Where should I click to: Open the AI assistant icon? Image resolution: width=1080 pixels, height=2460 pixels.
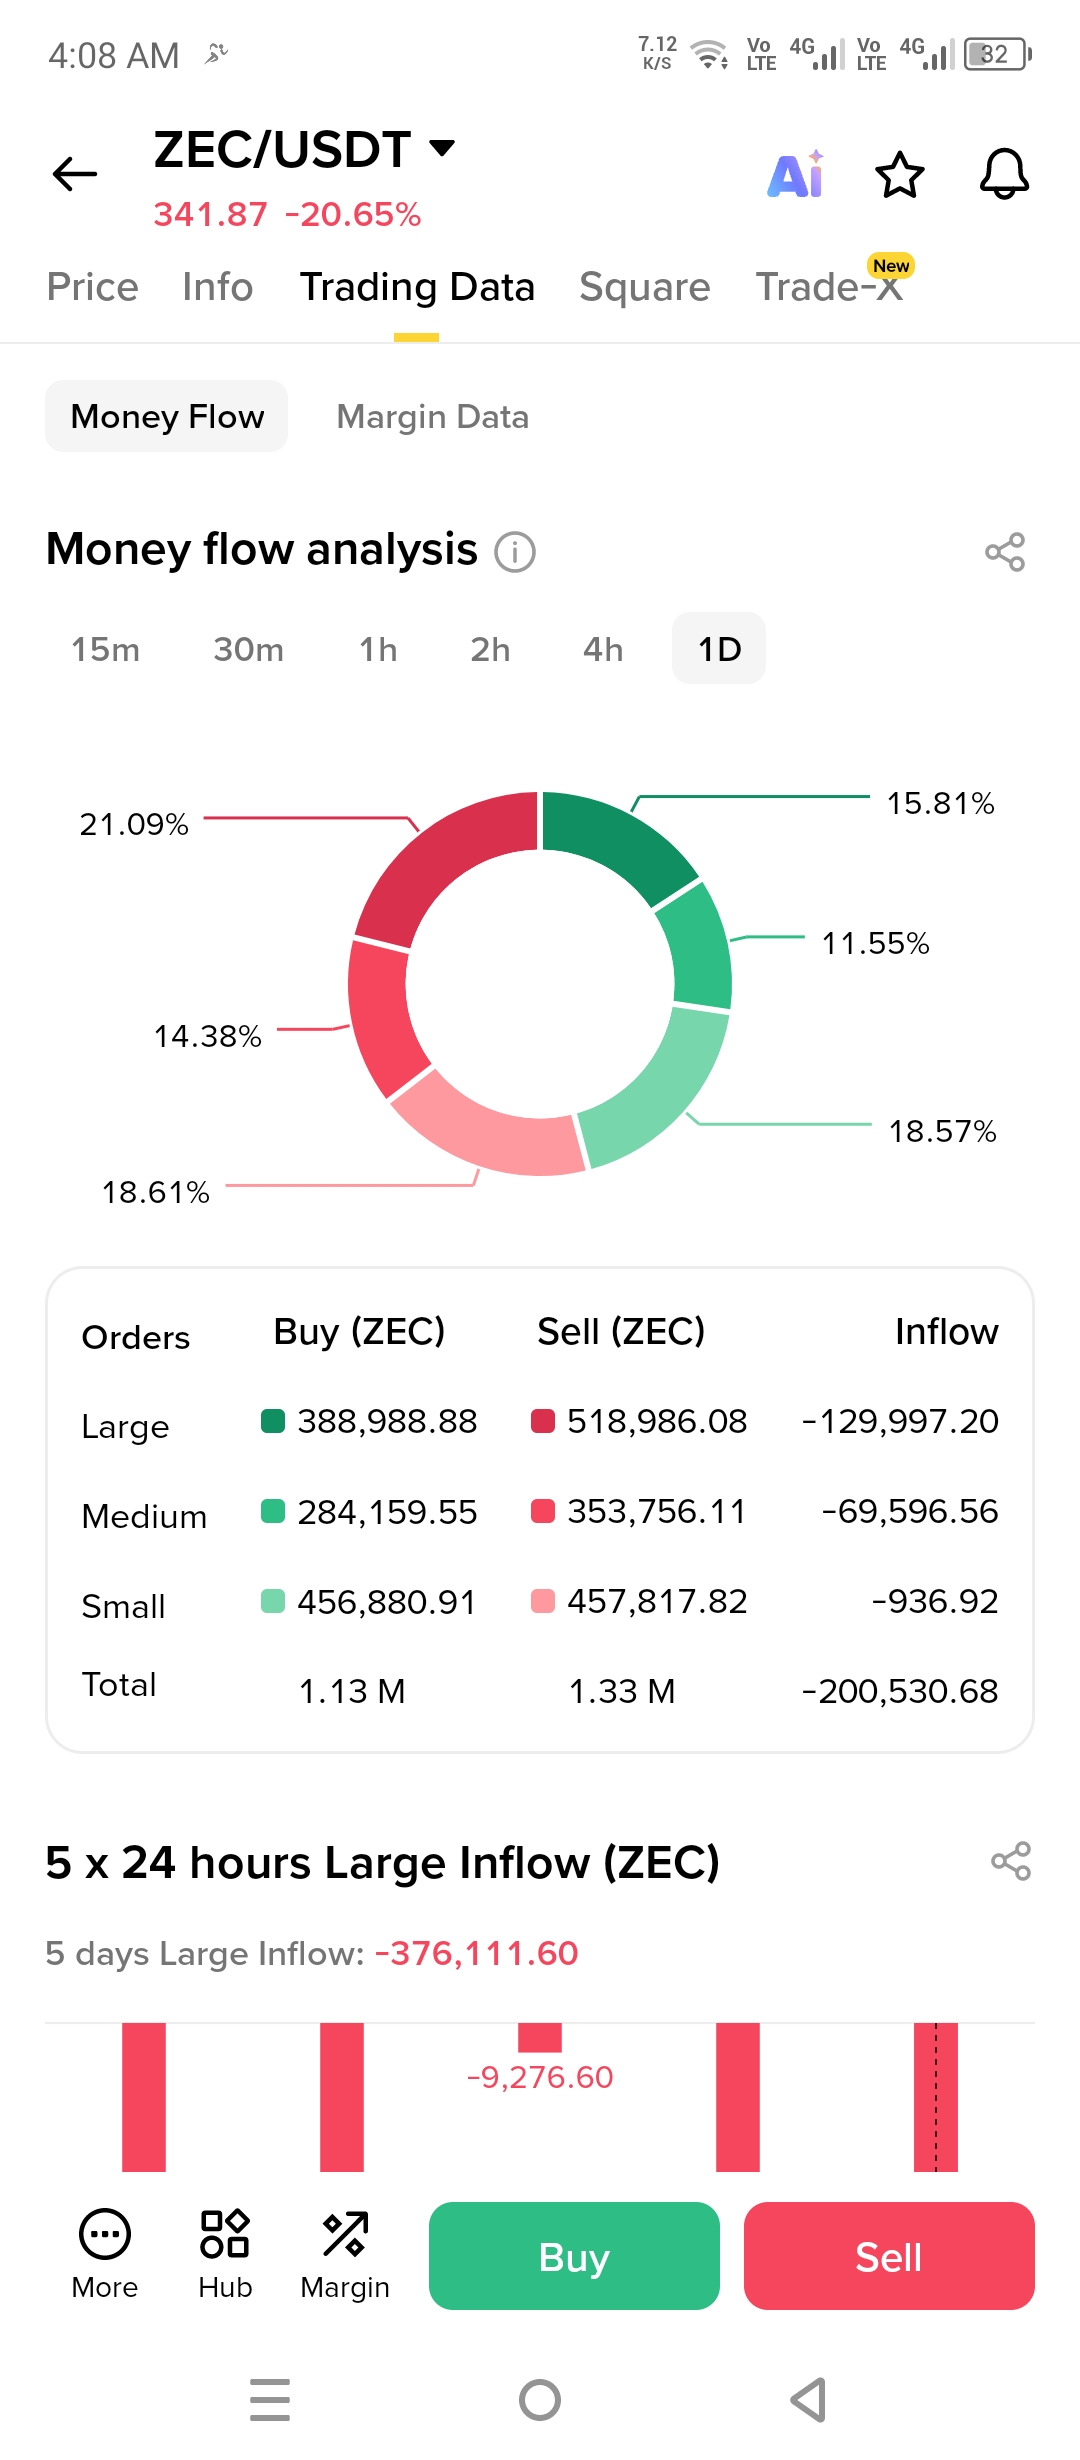[x=796, y=175]
